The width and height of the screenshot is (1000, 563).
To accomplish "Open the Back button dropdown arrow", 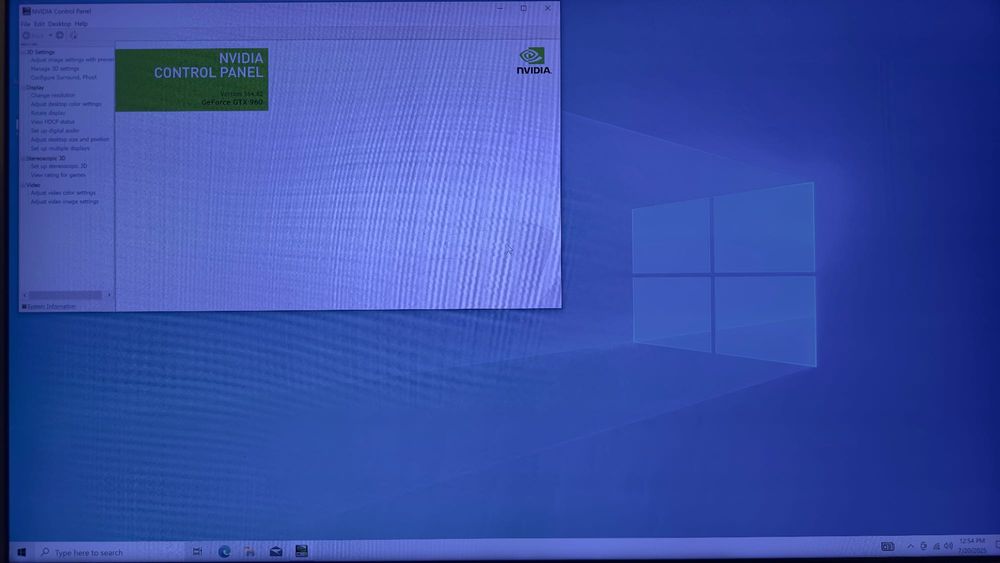I will 50,36.
